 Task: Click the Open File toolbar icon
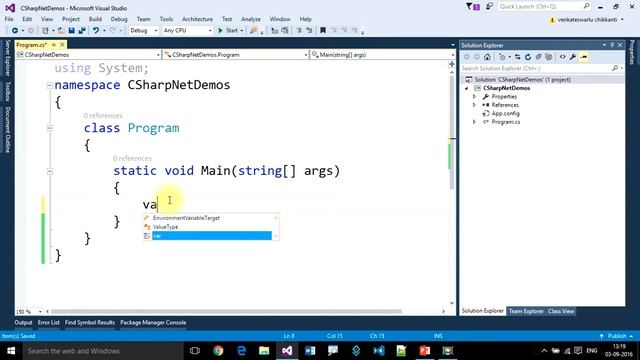click(x=61, y=31)
